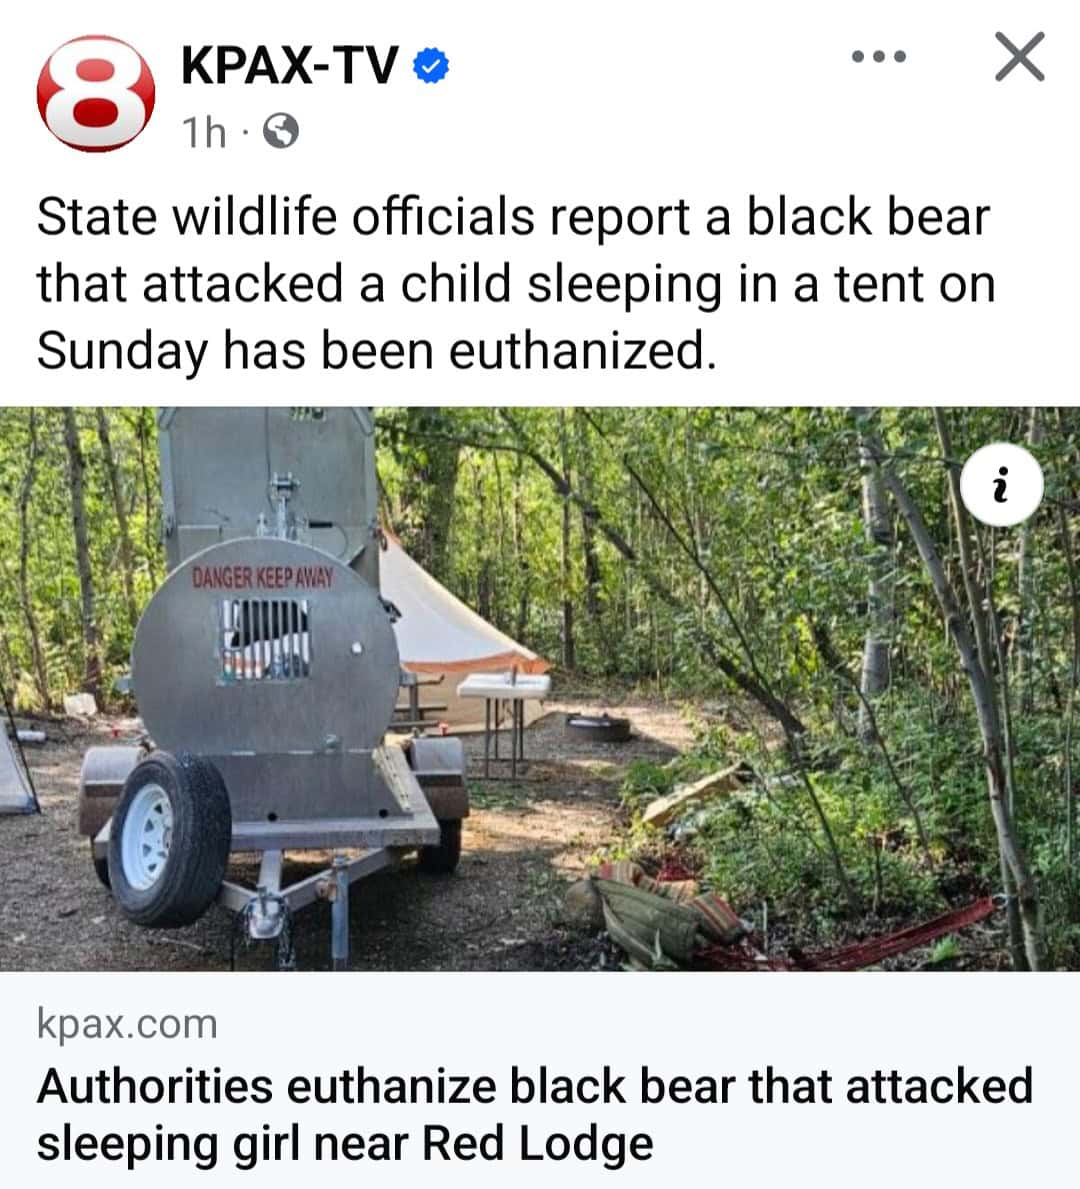Click the 1h post timestamp
Image resolution: width=1080 pixels, height=1189 pixels.
(203, 132)
